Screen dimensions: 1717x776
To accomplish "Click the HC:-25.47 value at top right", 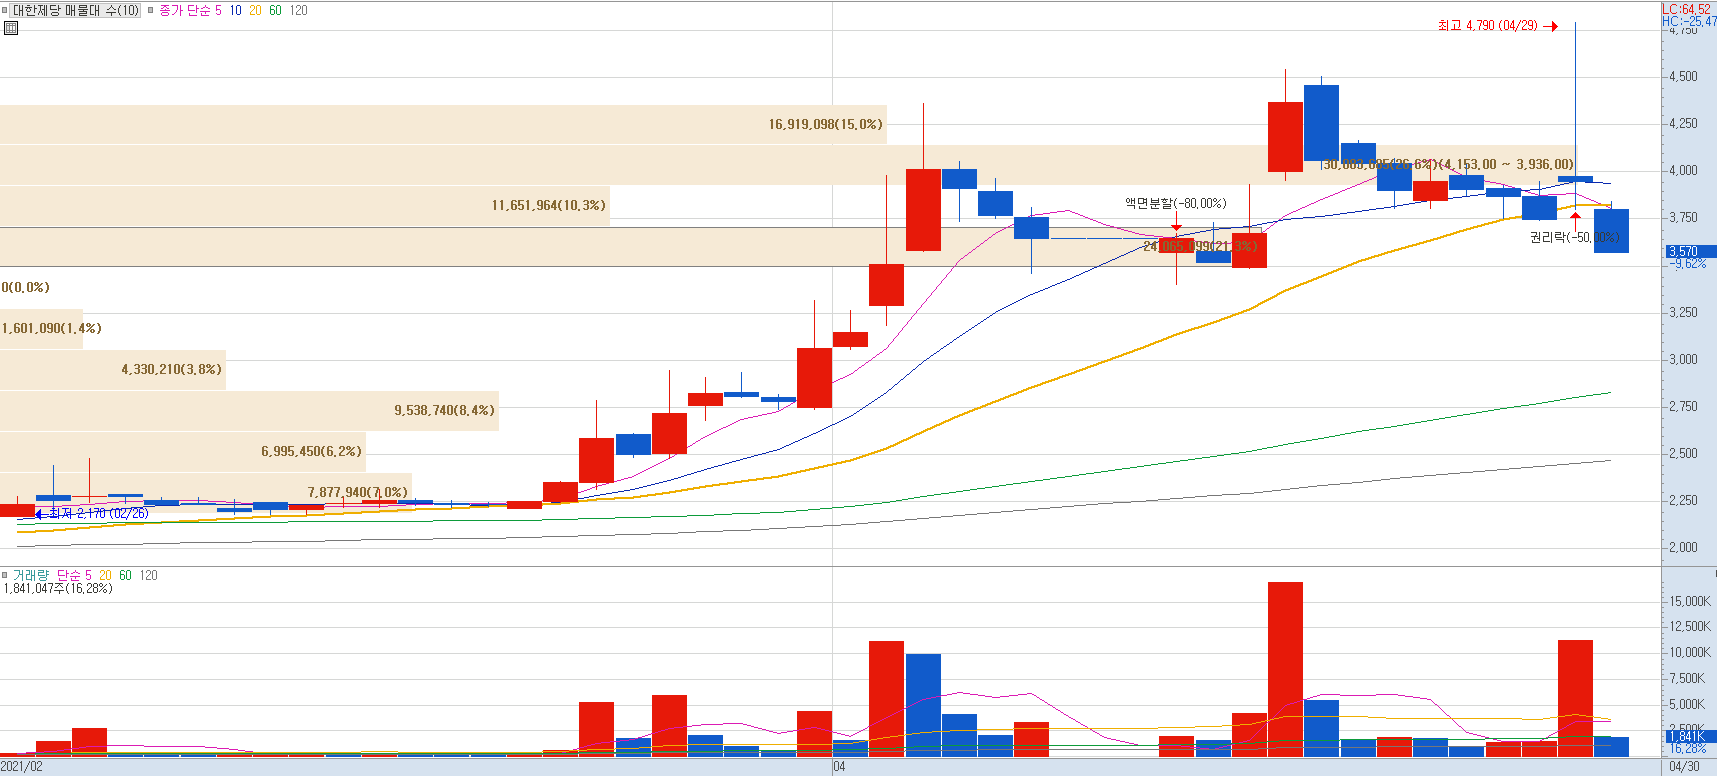I will point(1689,21).
